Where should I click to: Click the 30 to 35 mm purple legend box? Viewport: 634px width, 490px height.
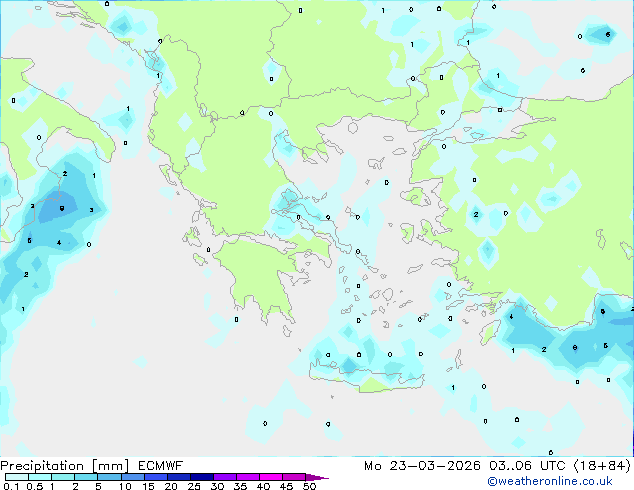coord(224,477)
